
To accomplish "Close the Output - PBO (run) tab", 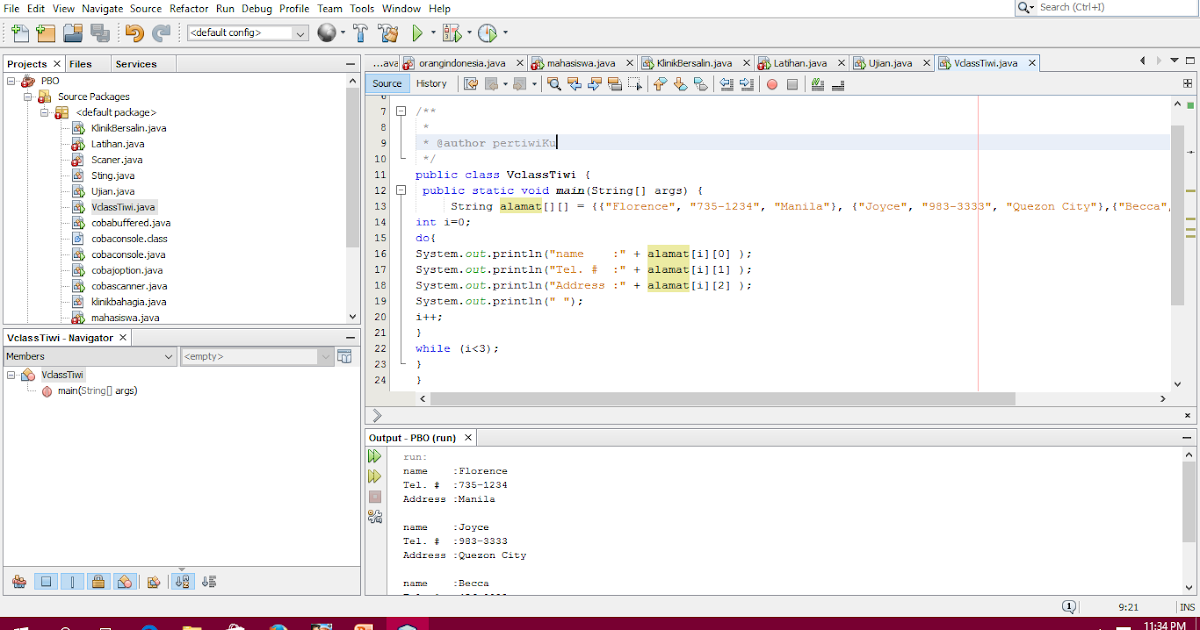I will (468, 438).
